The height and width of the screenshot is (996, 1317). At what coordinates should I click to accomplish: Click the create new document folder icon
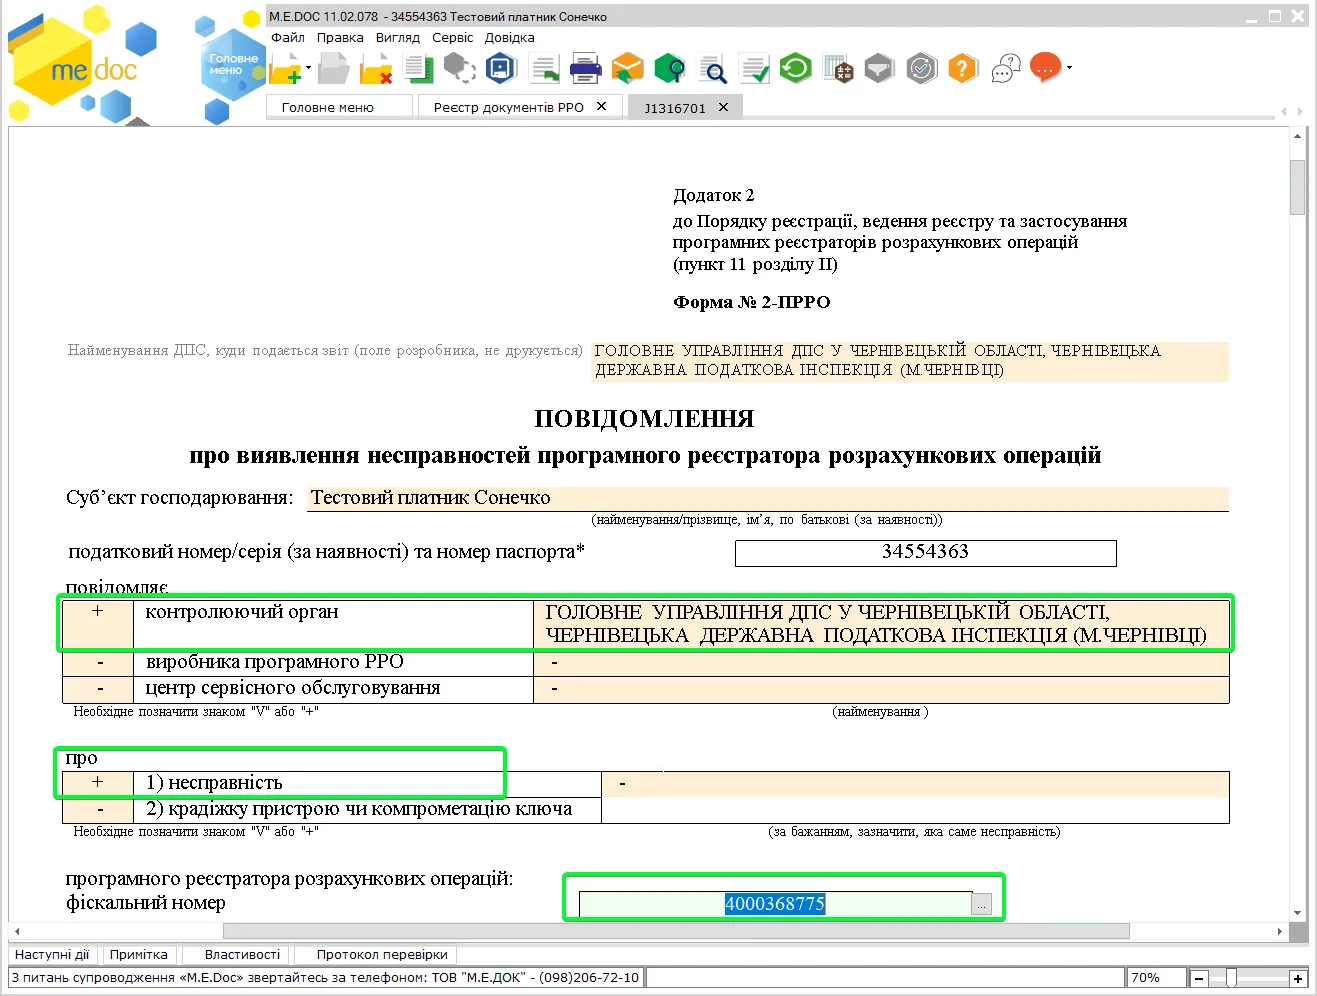point(285,69)
